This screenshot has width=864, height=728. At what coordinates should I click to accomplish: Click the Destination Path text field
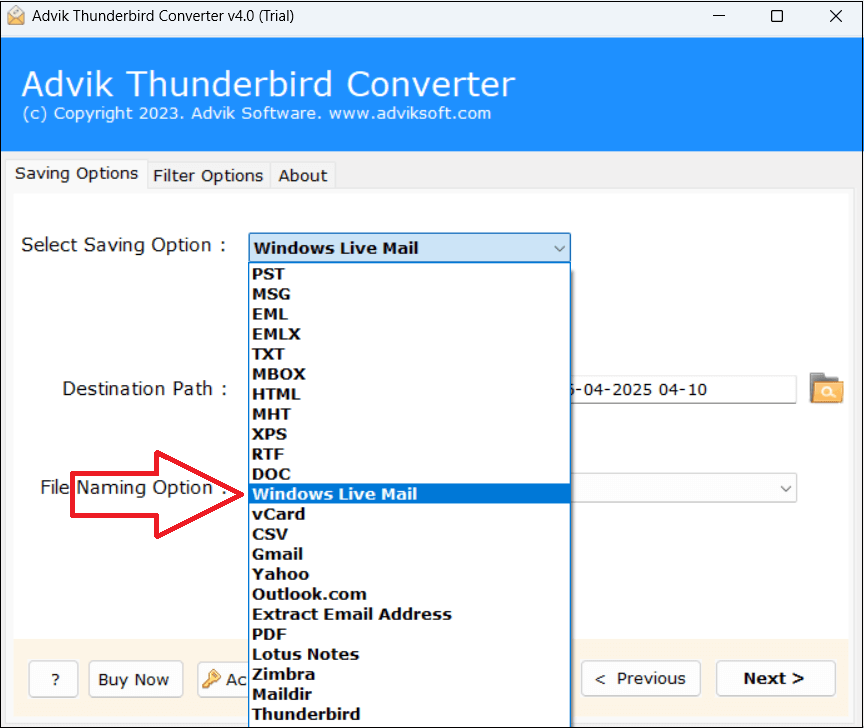pos(682,390)
